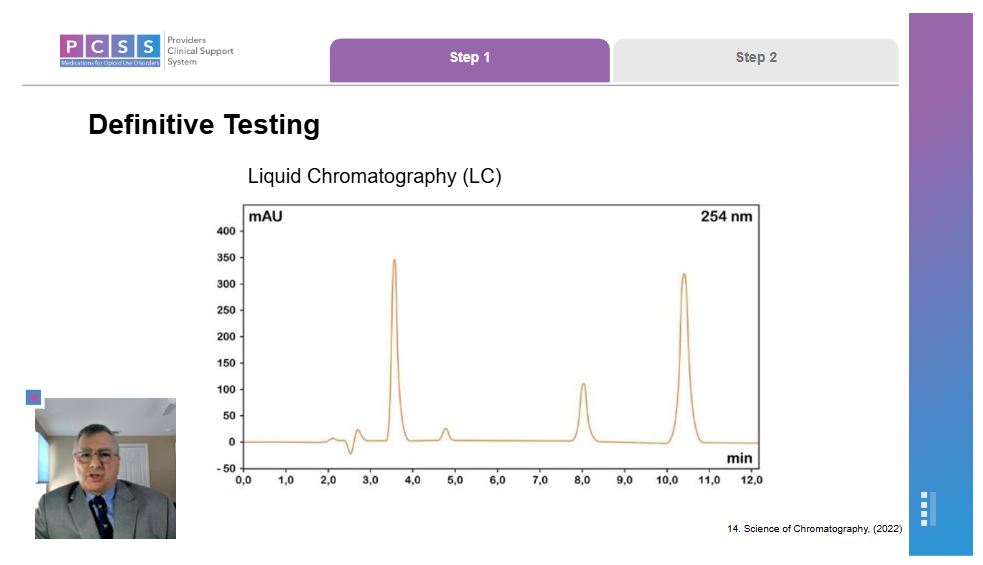Switch to the Step 2 tab
The image size is (983, 565).
756,58
